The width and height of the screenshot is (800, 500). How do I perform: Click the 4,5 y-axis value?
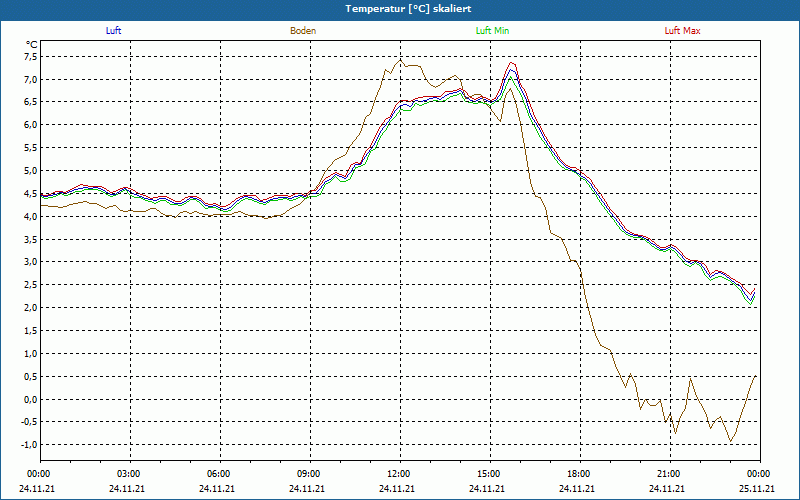pyautogui.click(x=31, y=194)
